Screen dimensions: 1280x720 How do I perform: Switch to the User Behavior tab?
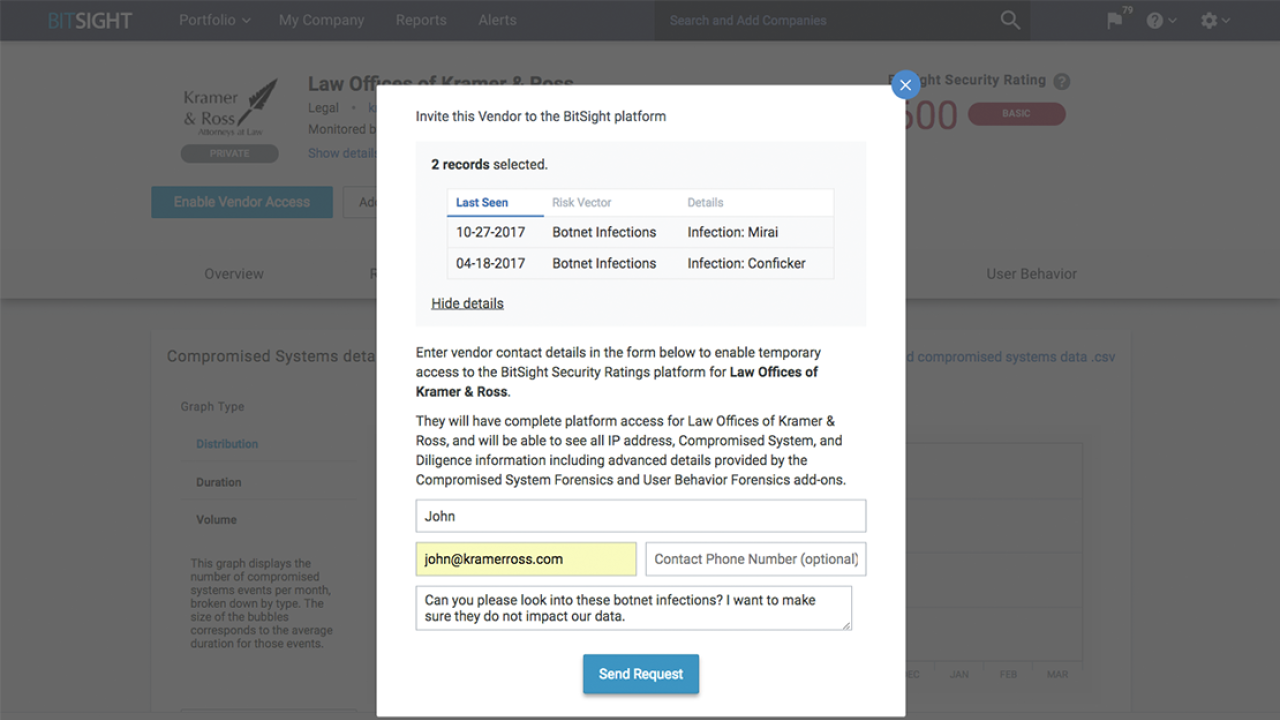(x=1031, y=273)
